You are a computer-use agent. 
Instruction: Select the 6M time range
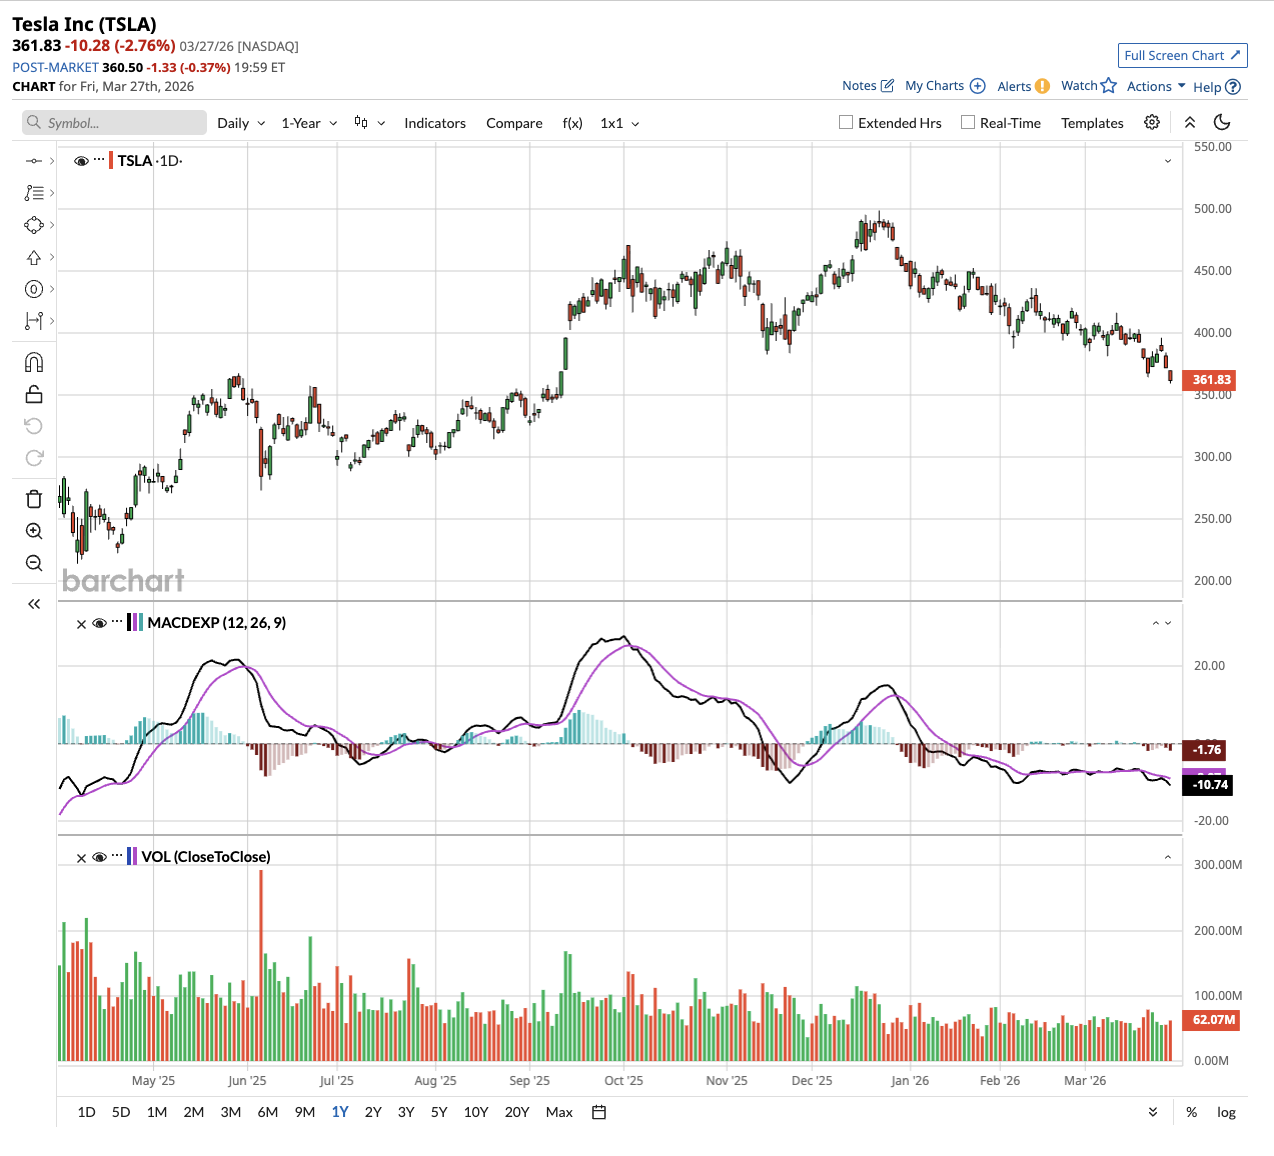(267, 1112)
